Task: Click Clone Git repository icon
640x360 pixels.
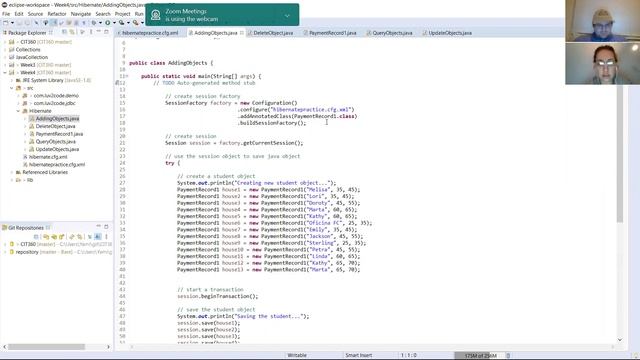Action: [54, 236]
